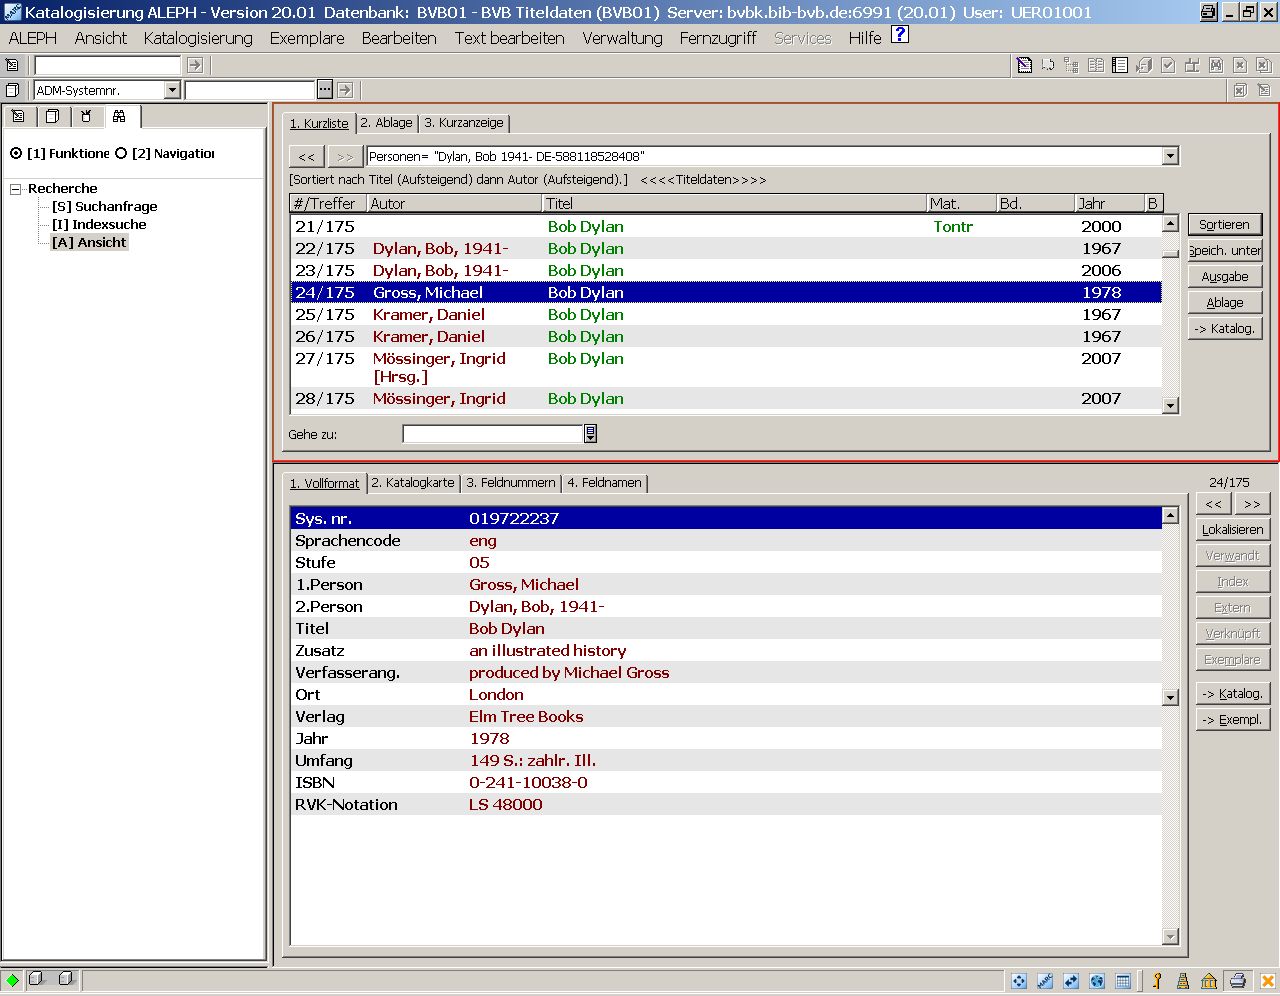Screen dimensions: 1280x996
Task: Click the Sortieren button
Action: 1224,225
